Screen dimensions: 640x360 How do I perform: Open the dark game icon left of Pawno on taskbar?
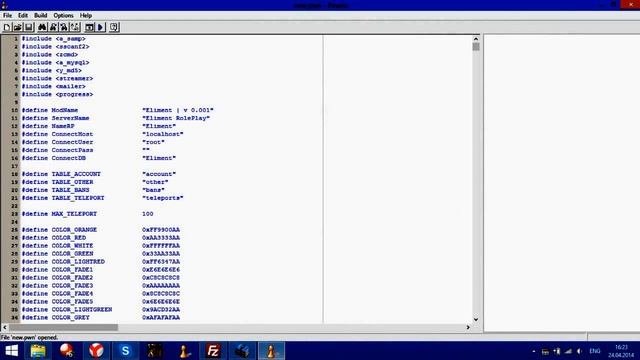(154, 351)
